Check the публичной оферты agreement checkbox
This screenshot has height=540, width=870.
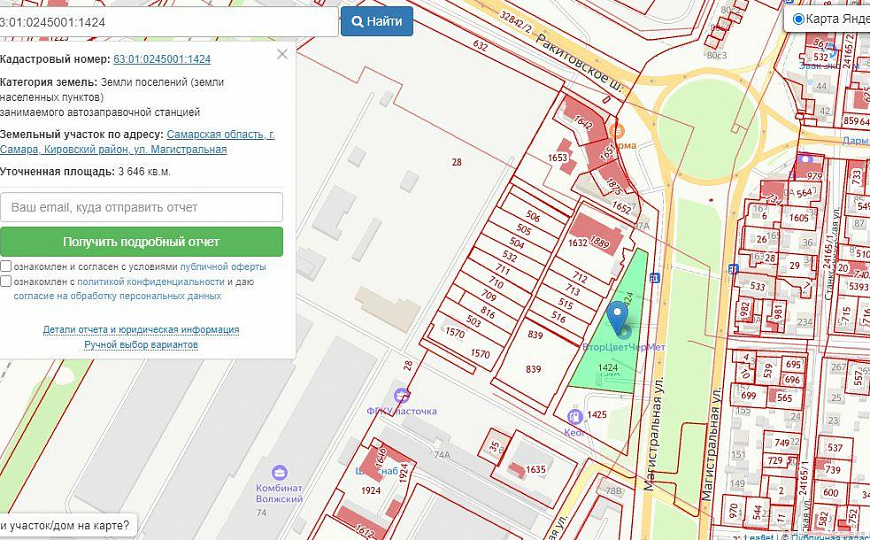tap(6, 267)
